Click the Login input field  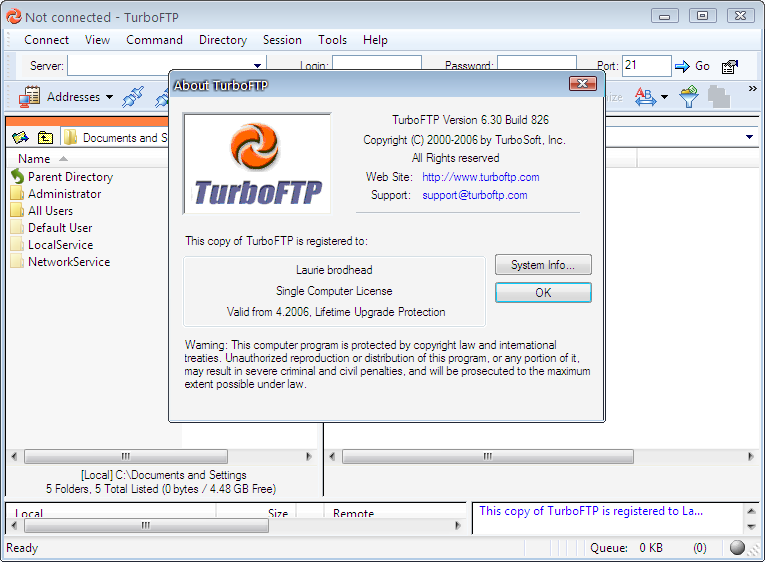[x=377, y=63]
